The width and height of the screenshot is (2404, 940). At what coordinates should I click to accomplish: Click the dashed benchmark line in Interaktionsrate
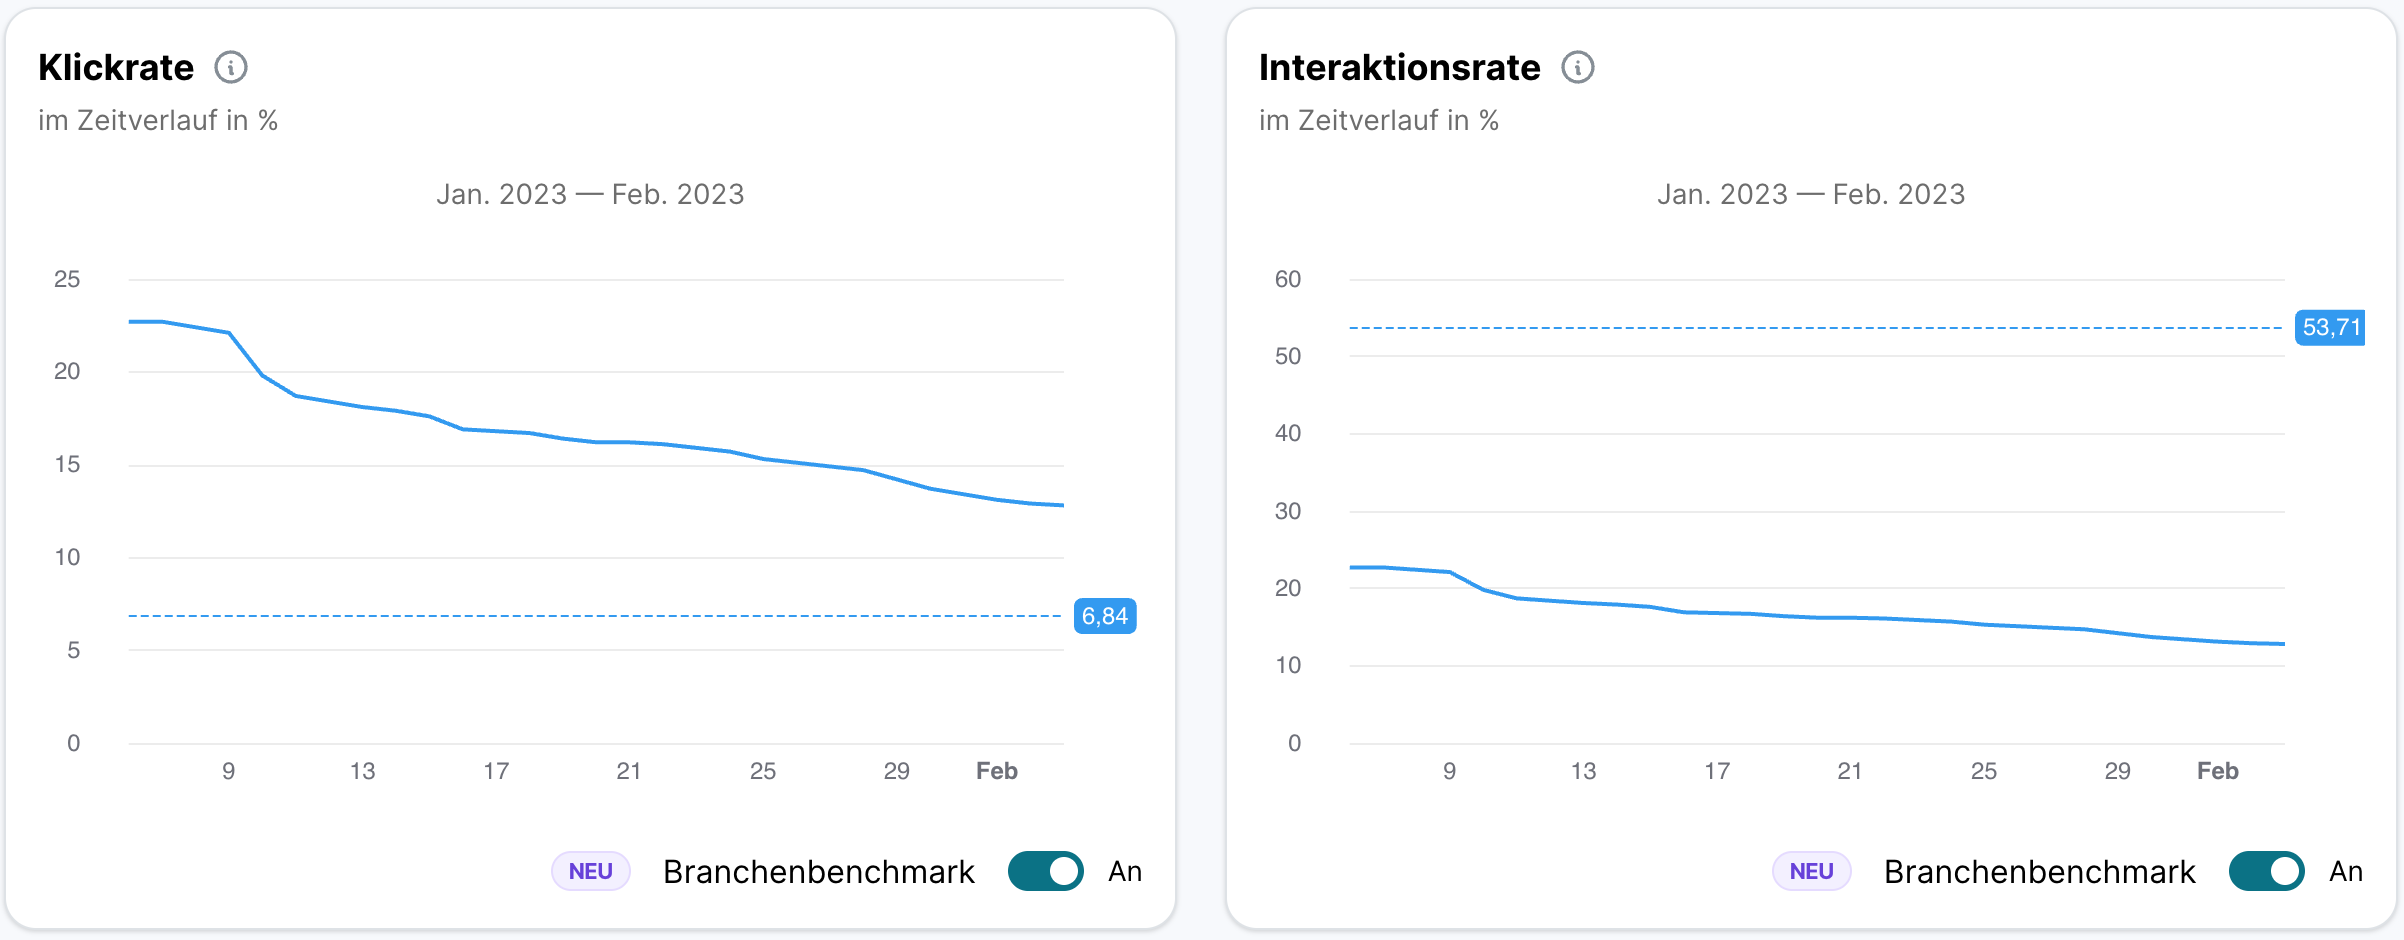point(1800,327)
